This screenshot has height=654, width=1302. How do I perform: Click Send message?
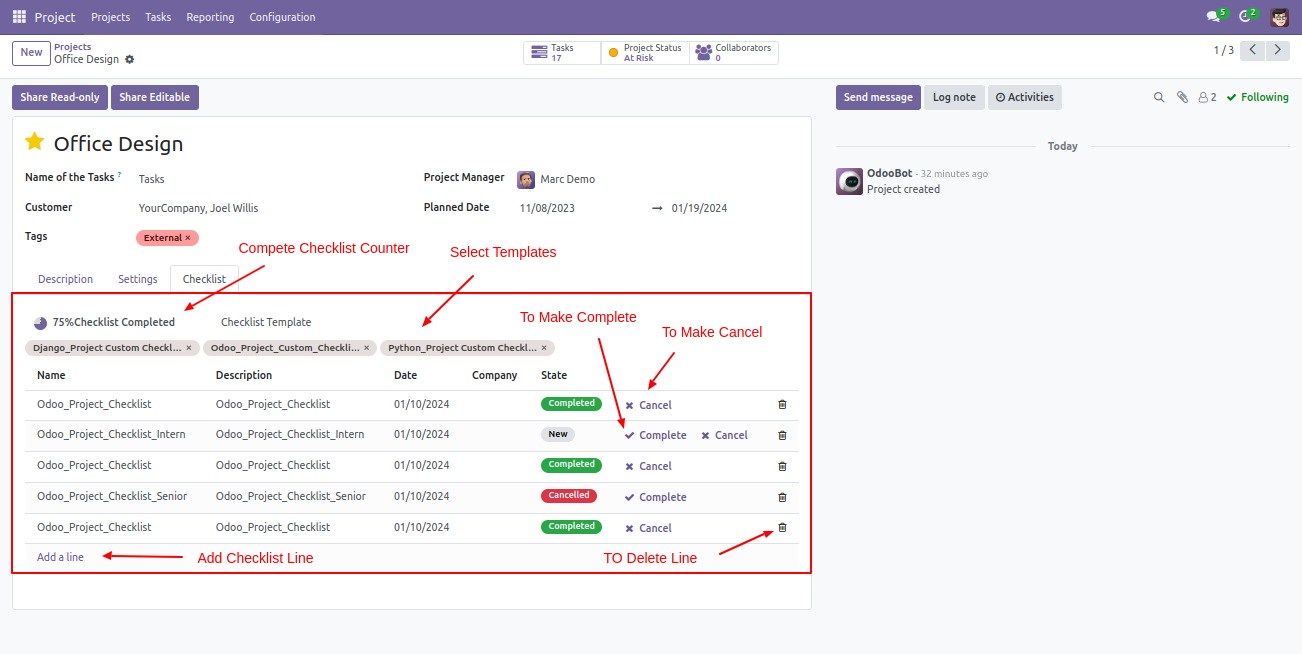pyautogui.click(x=878, y=97)
